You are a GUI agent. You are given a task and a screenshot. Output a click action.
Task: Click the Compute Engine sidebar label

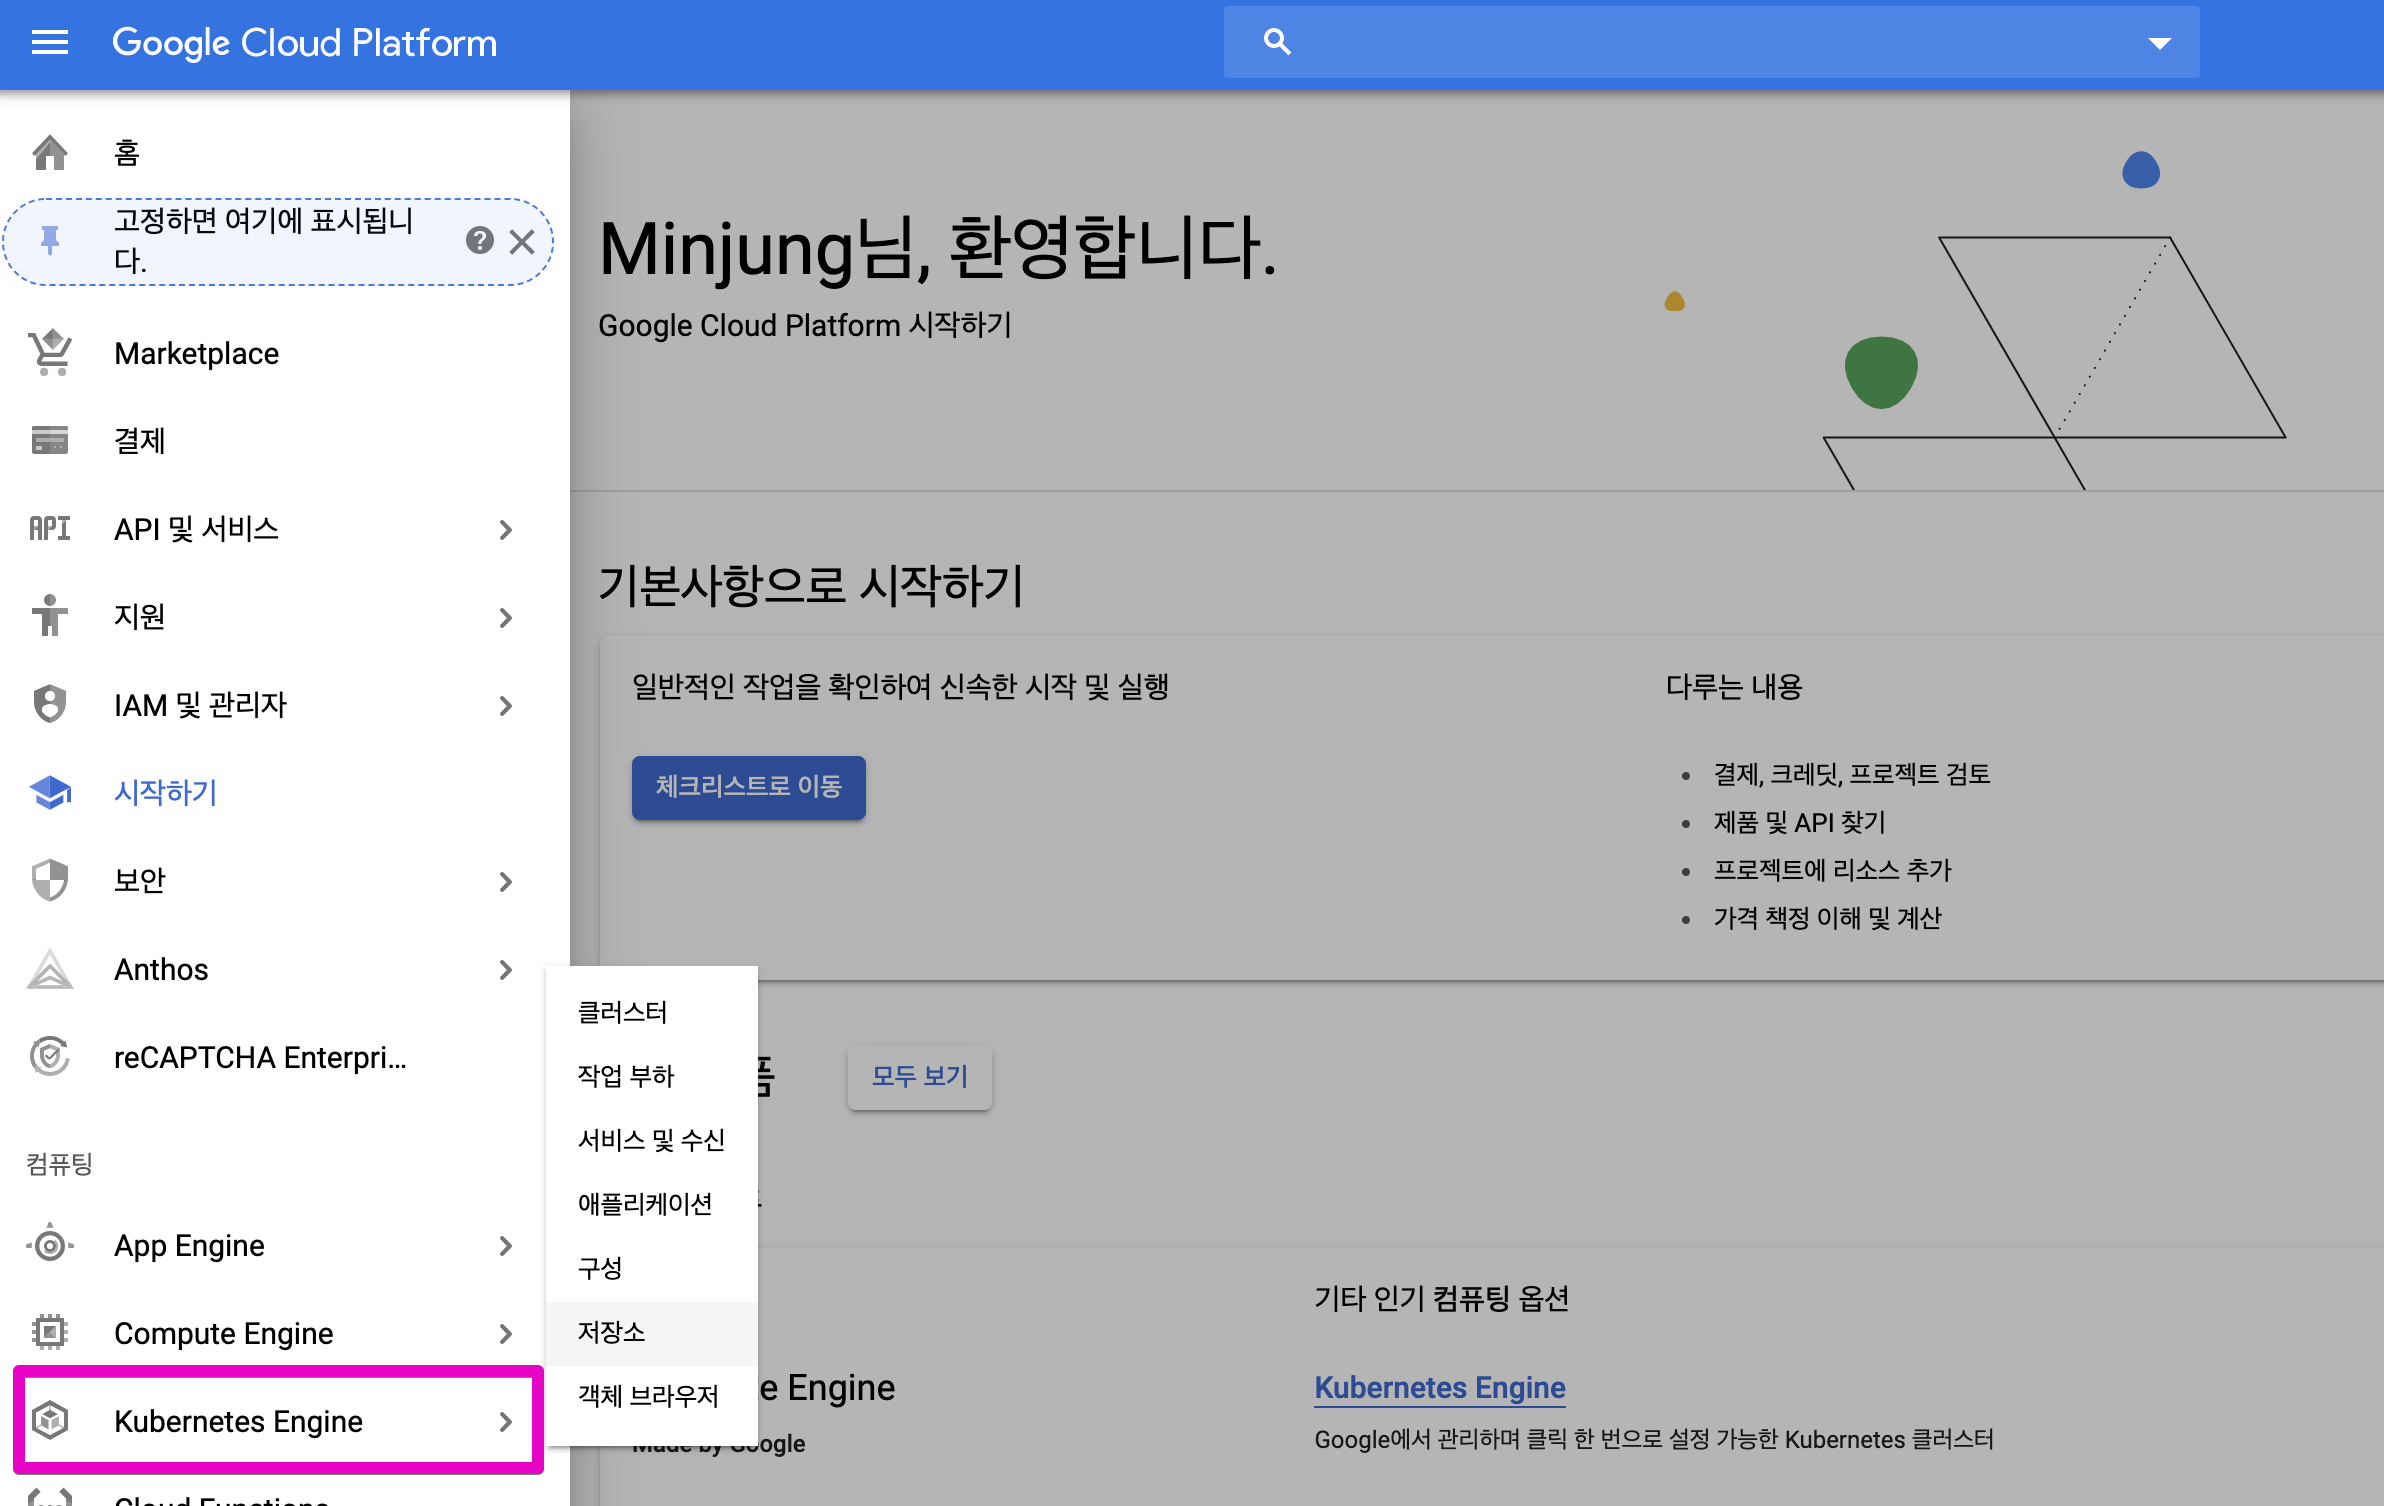coord(223,1333)
